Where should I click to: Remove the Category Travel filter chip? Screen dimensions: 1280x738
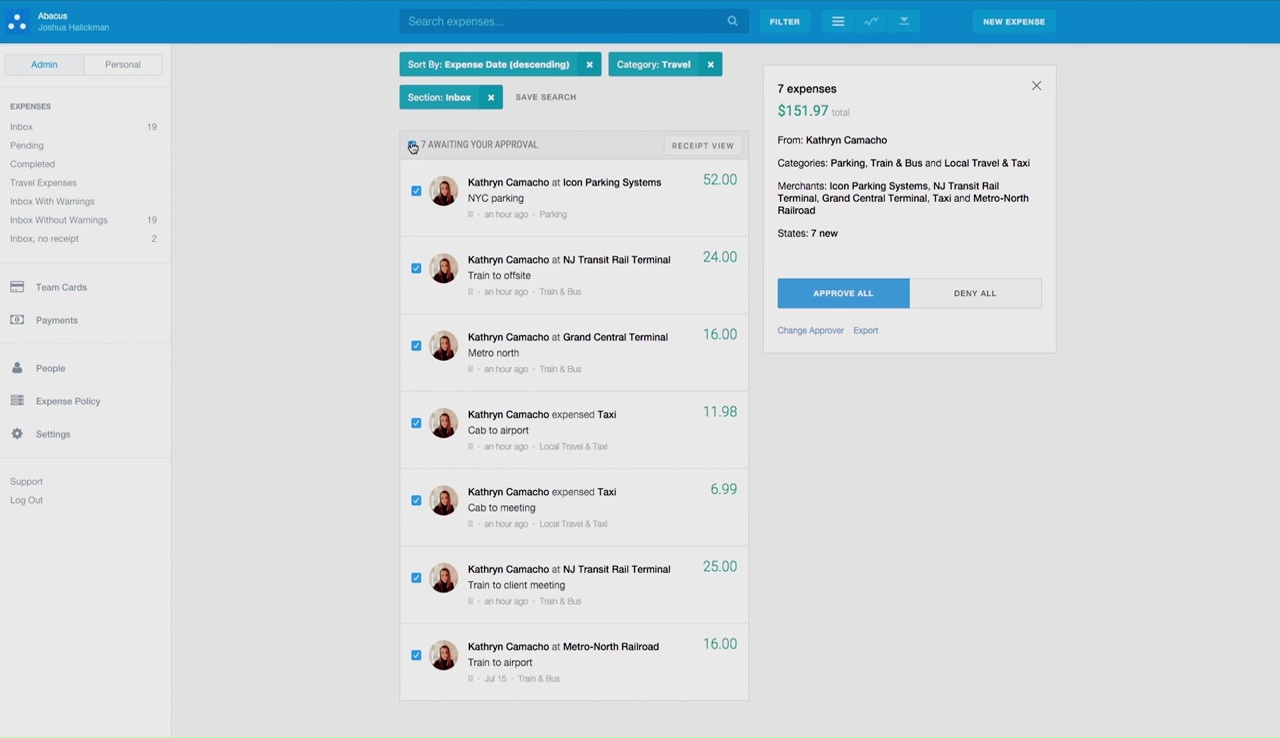(710, 65)
